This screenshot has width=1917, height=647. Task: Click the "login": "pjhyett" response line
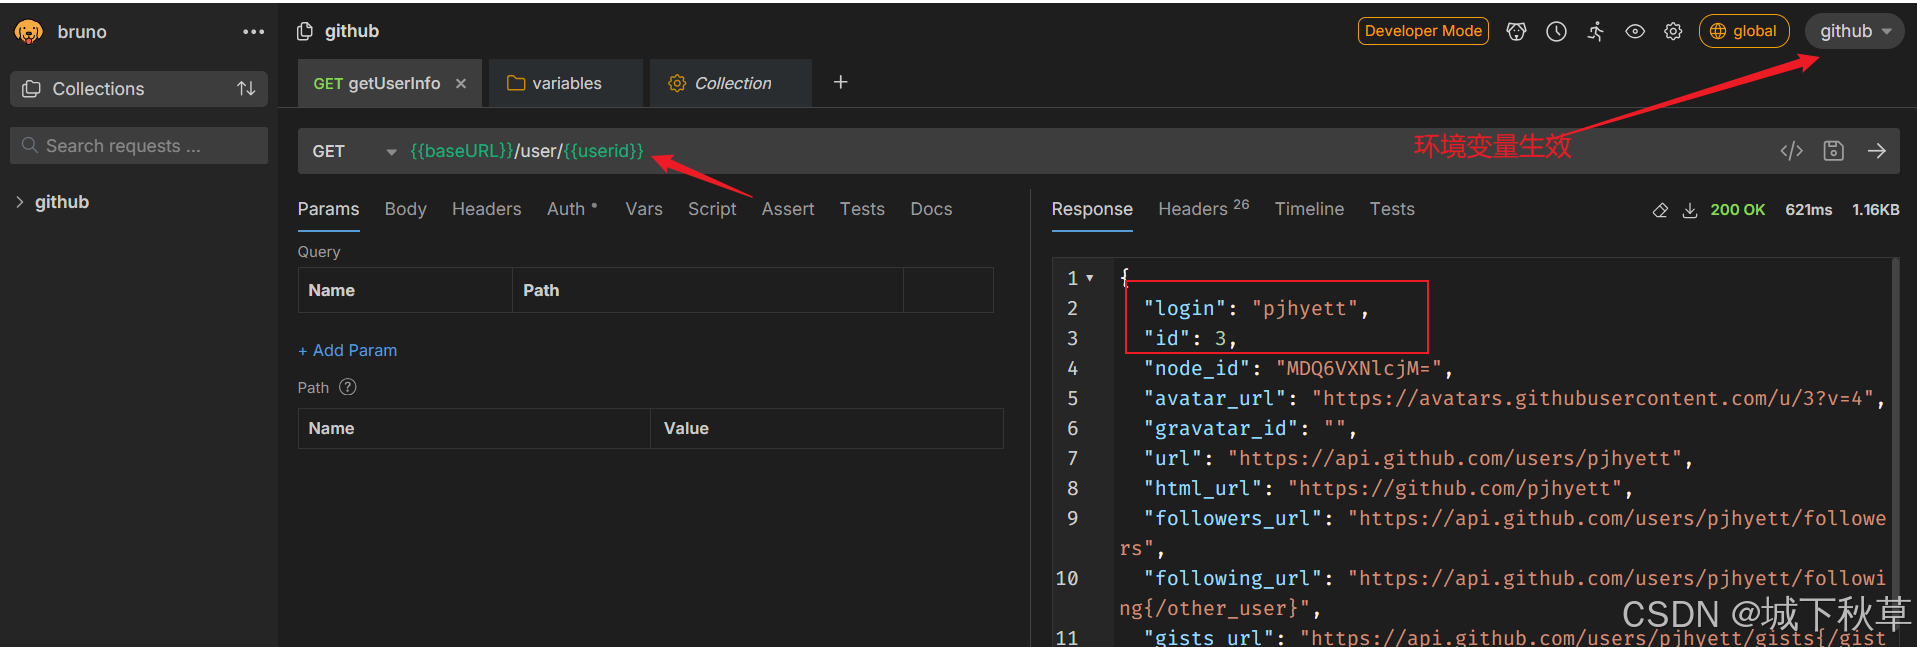(x=1256, y=308)
